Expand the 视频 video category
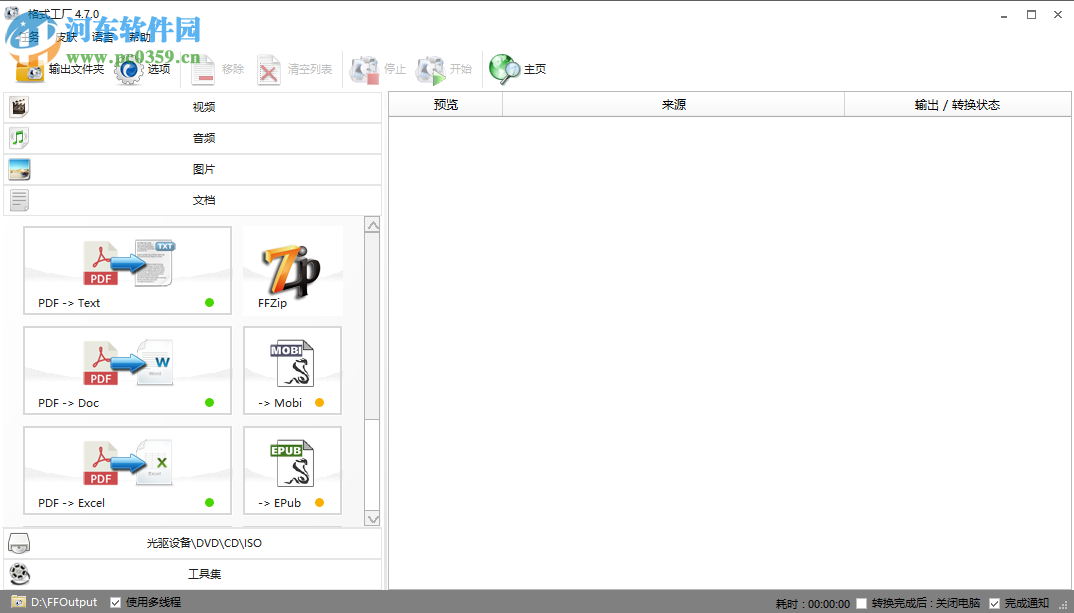 tap(192, 108)
